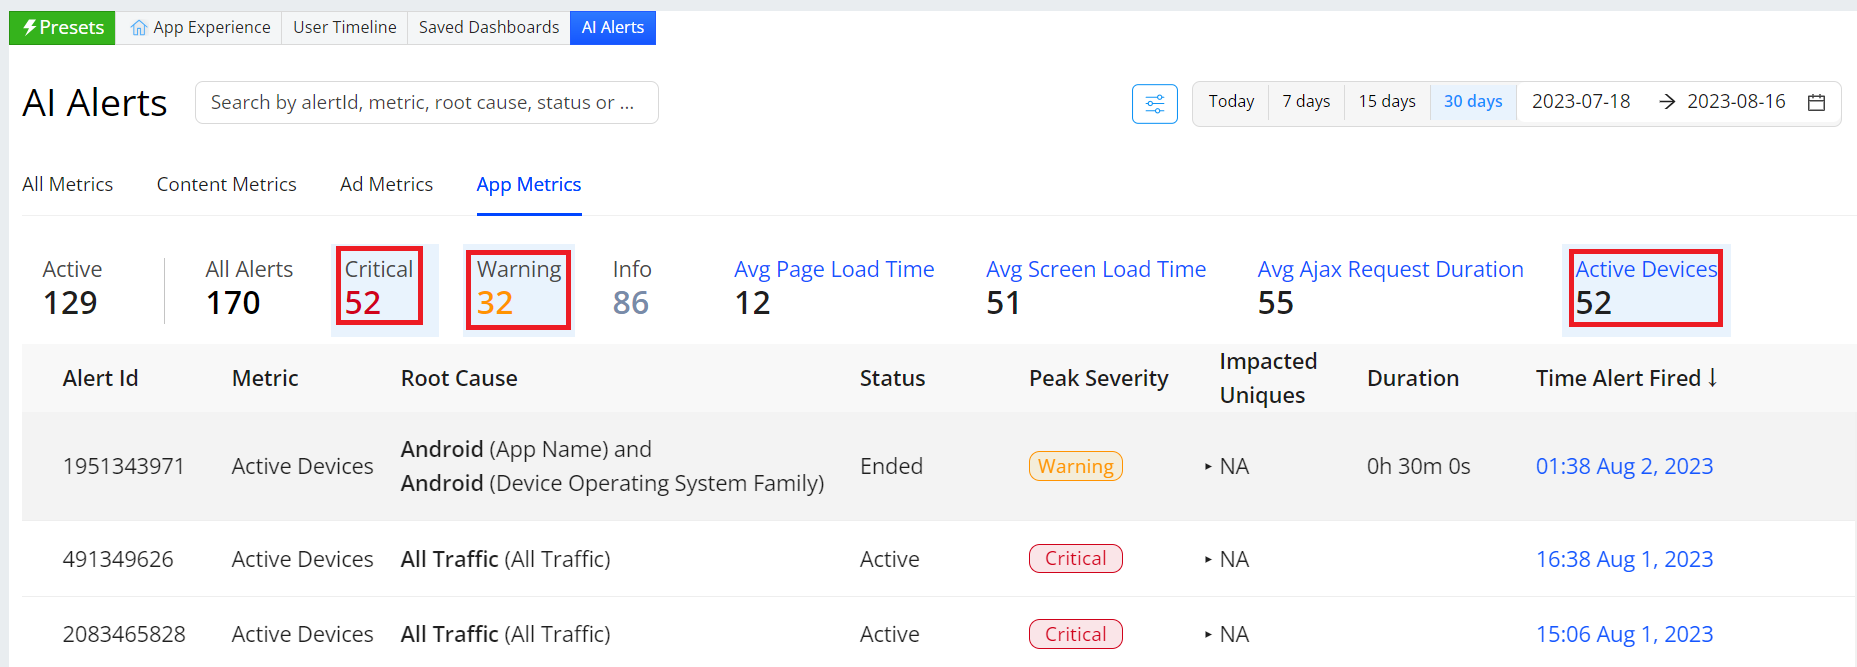Open alert fired at 01:38 Aug 2, 2023
Image resolution: width=1857 pixels, height=667 pixels.
click(x=1624, y=467)
